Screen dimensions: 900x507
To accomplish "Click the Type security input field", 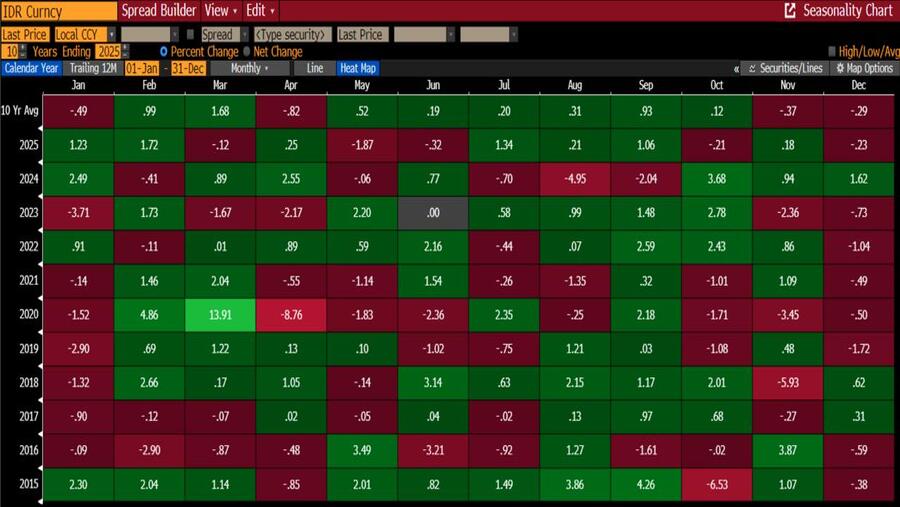I will click(x=293, y=35).
